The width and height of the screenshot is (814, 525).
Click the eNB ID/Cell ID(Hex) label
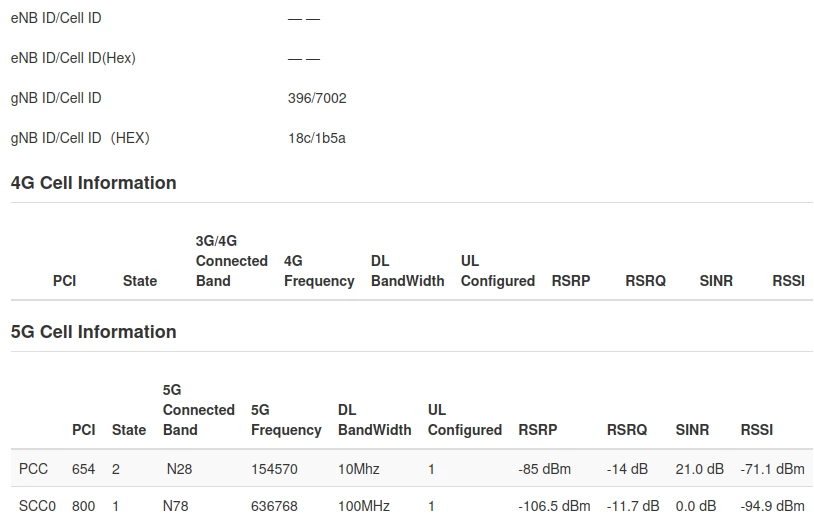pos(73,58)
